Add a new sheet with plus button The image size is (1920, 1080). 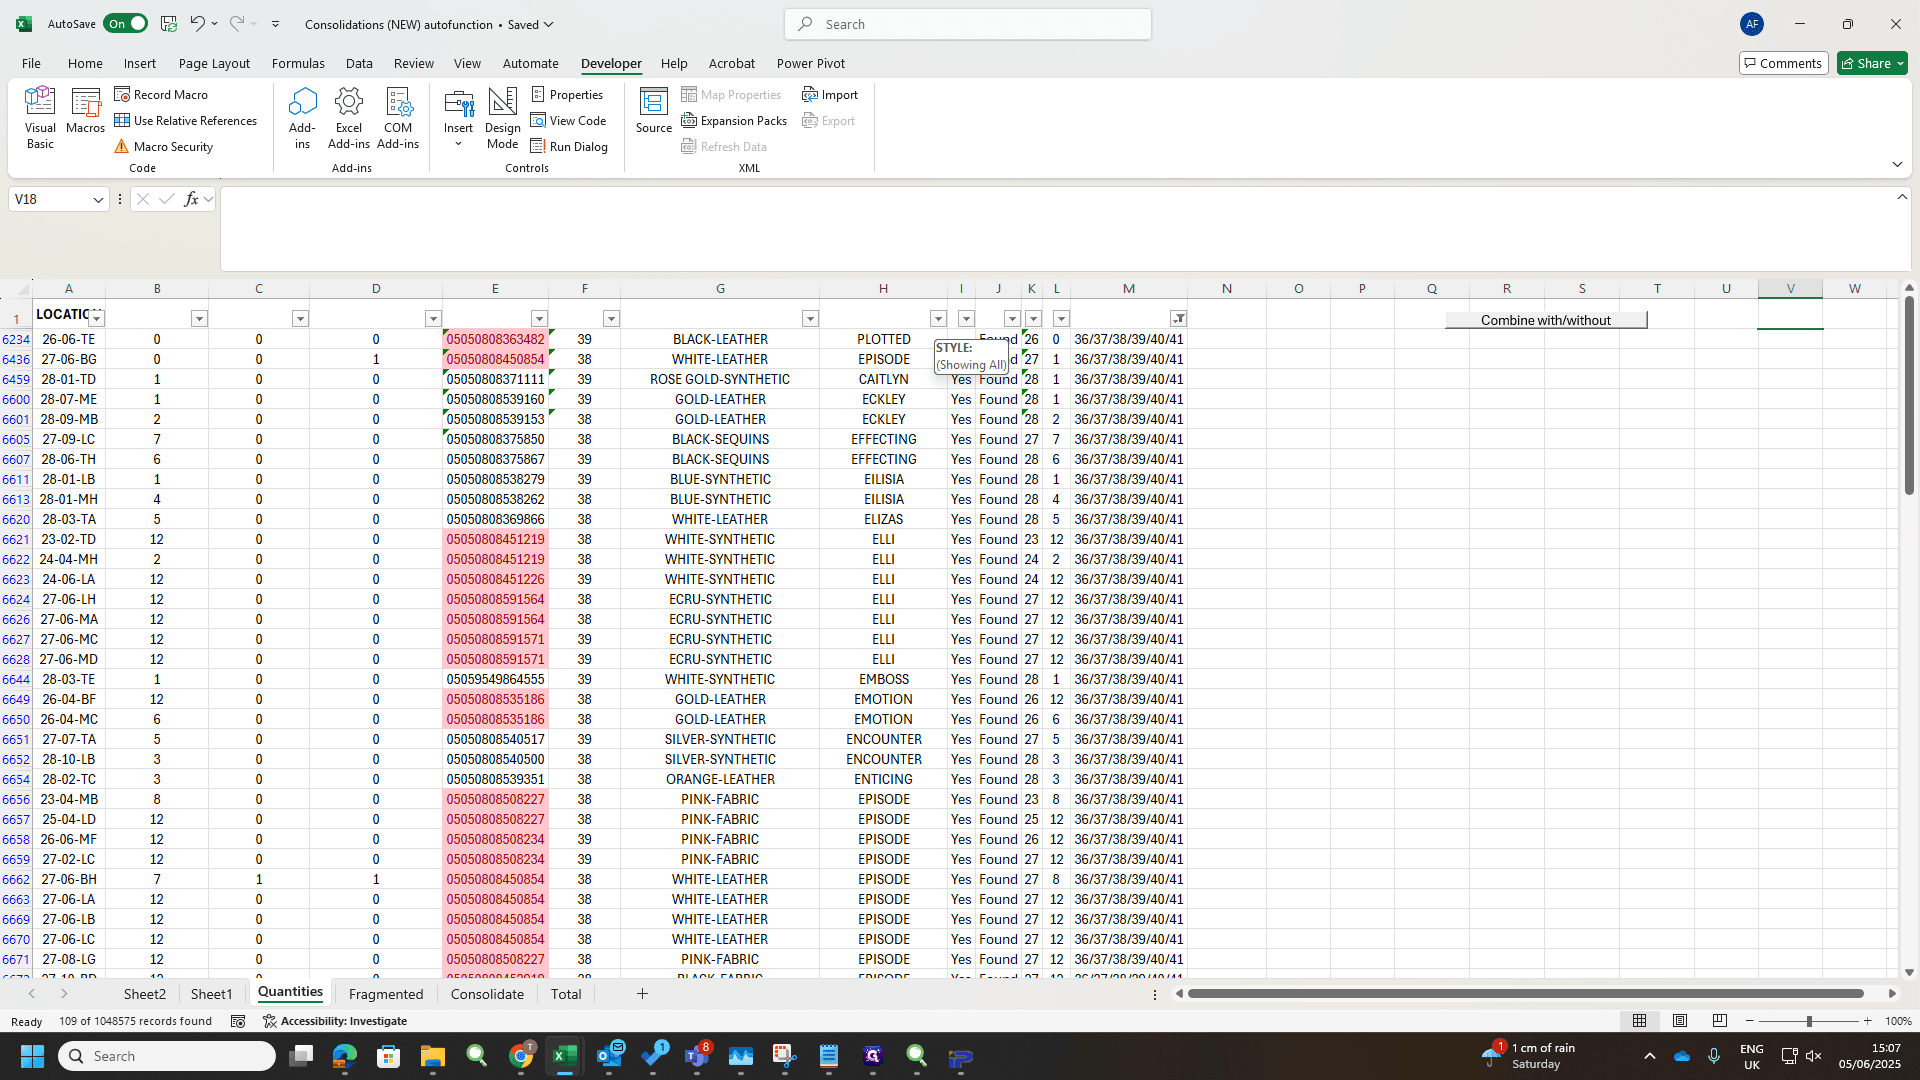pos(642,993)
